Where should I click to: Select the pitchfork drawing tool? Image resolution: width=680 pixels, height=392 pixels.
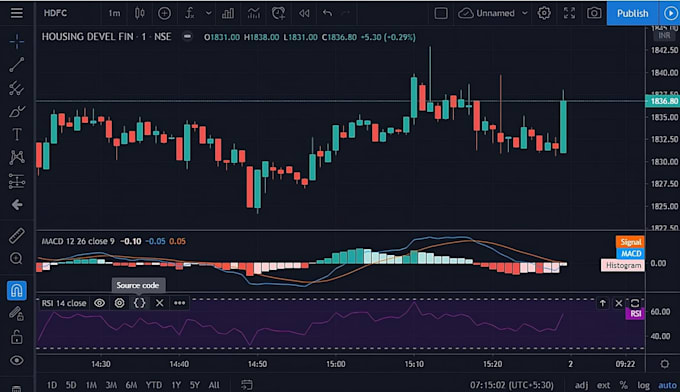pyautogui.click(x=16, y=88)
